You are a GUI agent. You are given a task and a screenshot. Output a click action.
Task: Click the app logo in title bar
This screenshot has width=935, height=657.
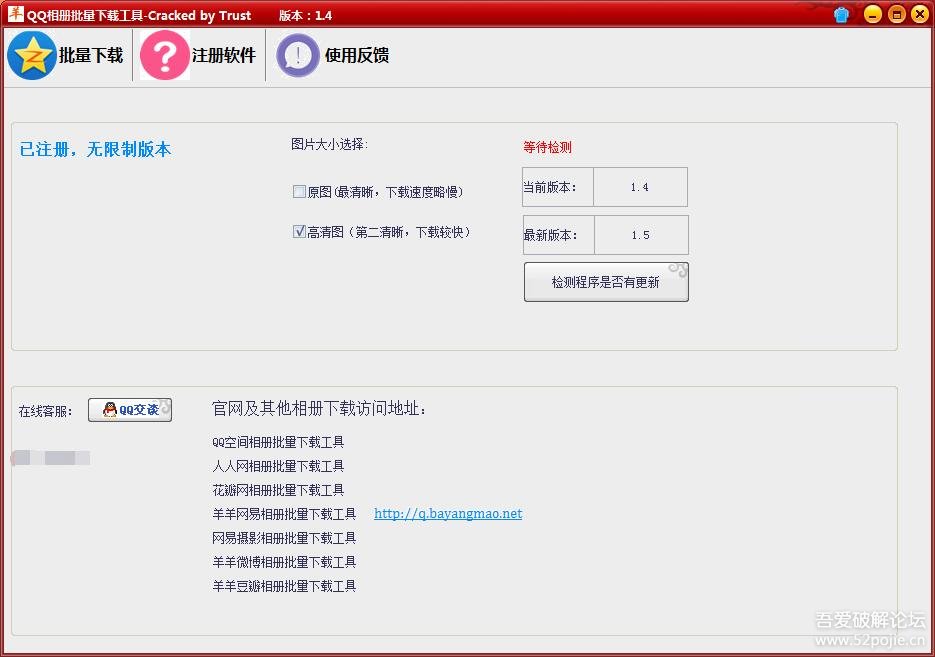coord(16,13)
